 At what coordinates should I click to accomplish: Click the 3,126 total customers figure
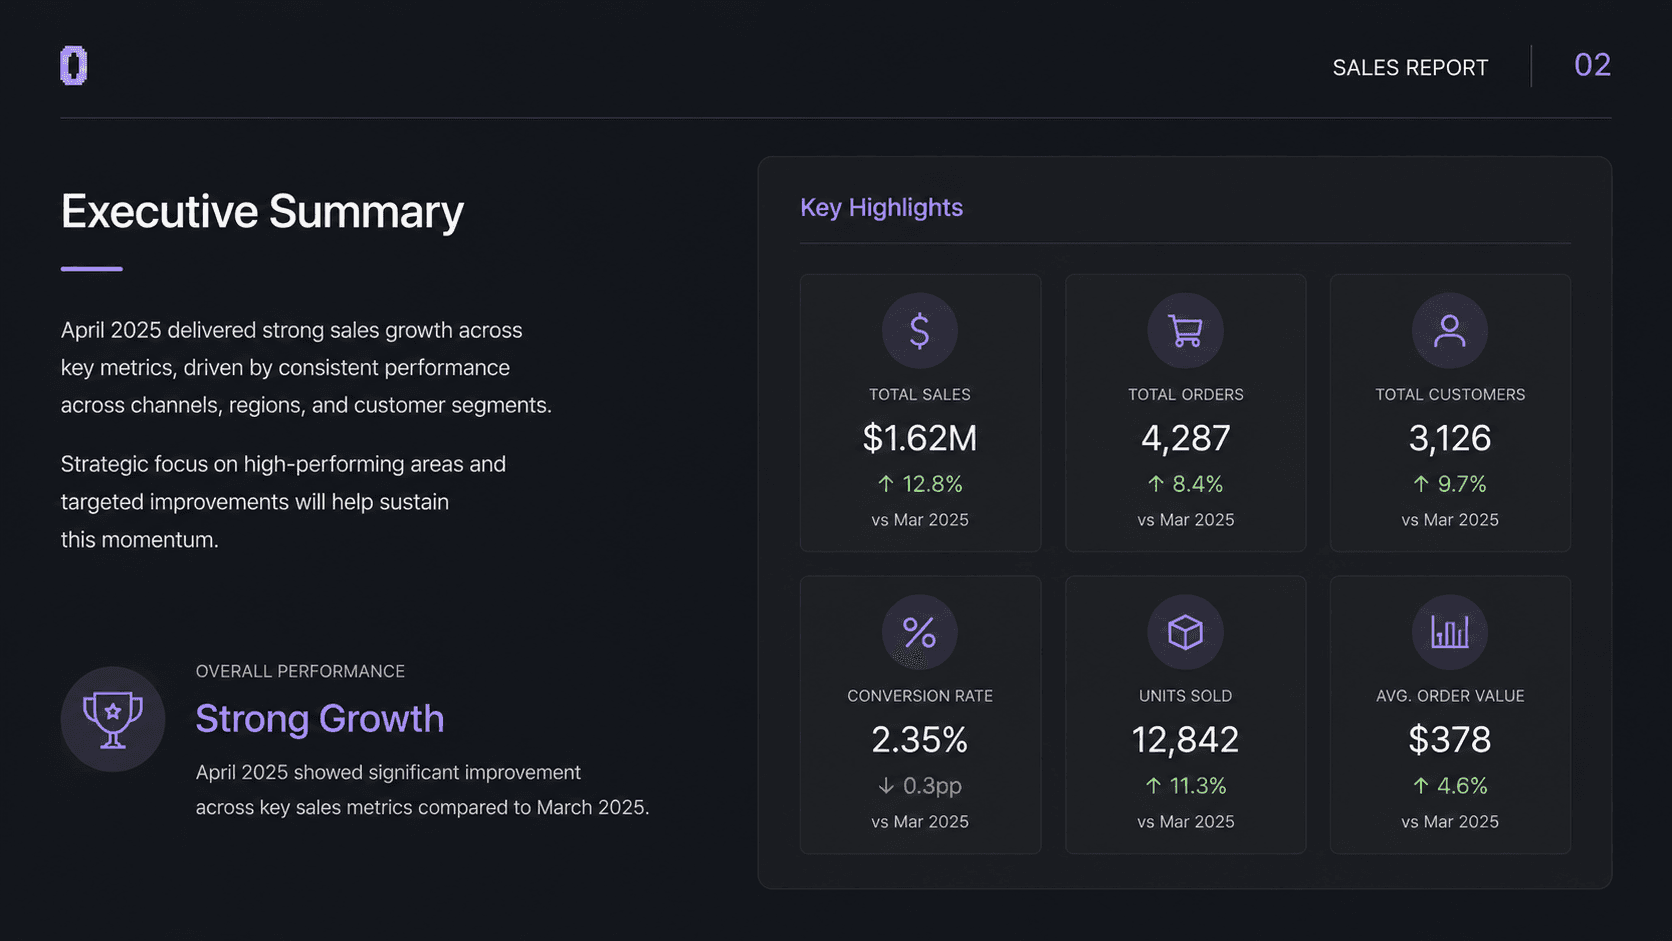[x=1450, y=438]
